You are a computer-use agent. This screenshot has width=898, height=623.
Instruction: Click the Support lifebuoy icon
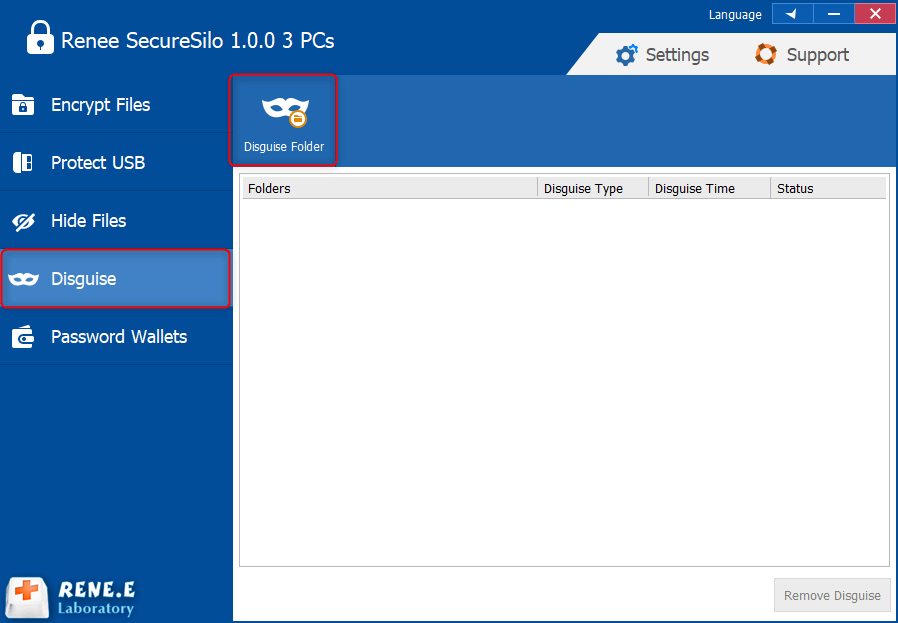766,55
